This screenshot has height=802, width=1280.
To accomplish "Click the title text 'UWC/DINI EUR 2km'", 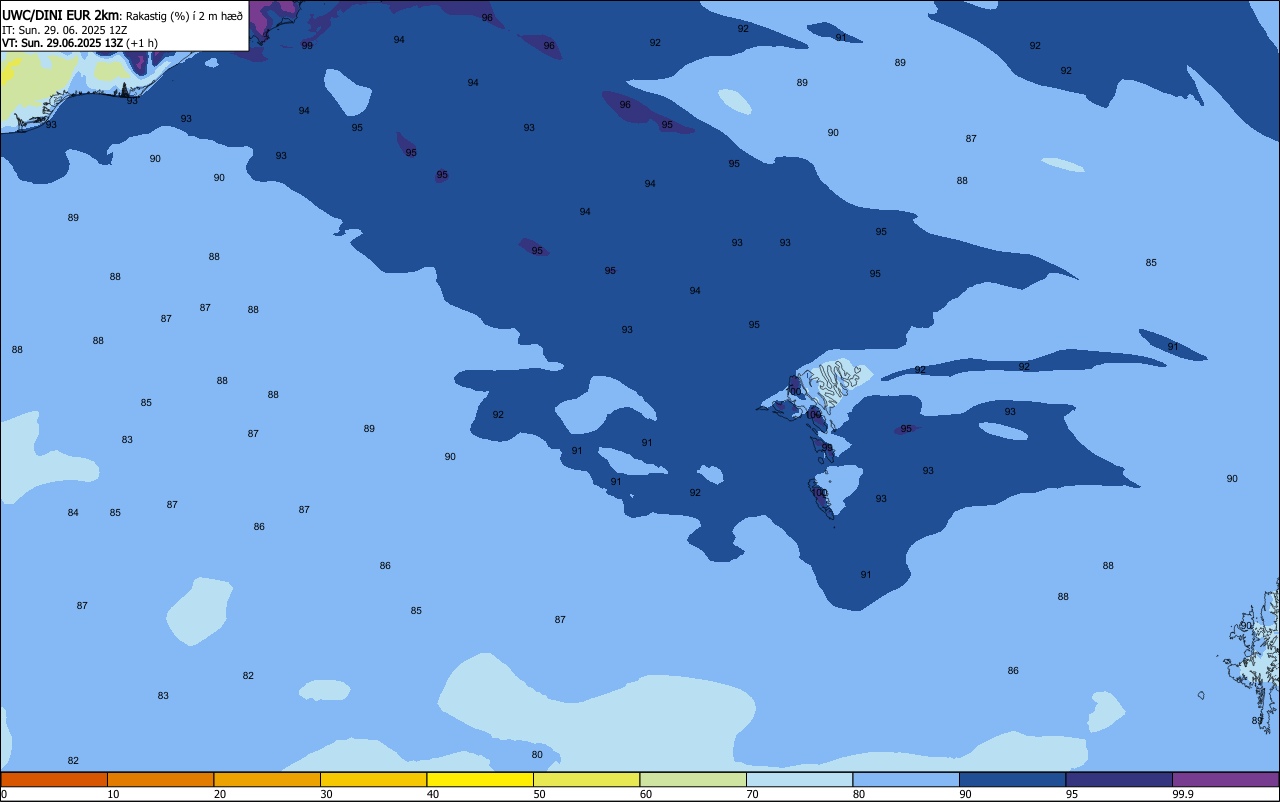I will click(x=60, y=15).
